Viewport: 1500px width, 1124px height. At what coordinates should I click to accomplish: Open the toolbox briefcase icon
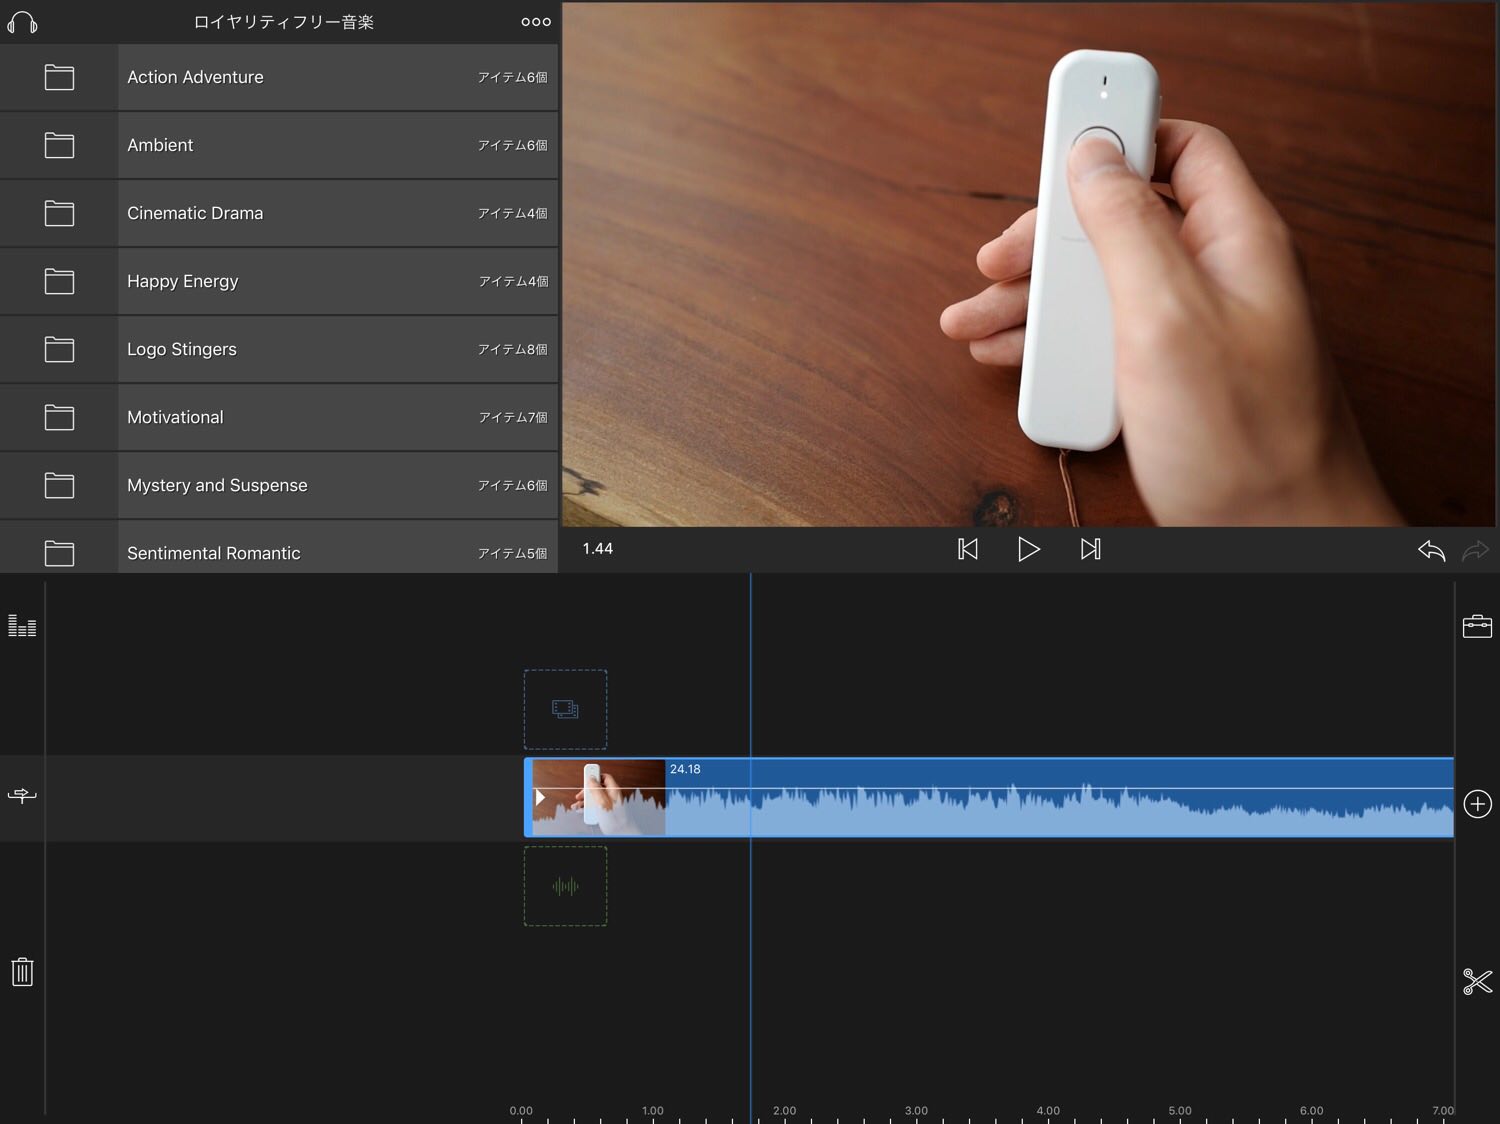click(1477, 627)
